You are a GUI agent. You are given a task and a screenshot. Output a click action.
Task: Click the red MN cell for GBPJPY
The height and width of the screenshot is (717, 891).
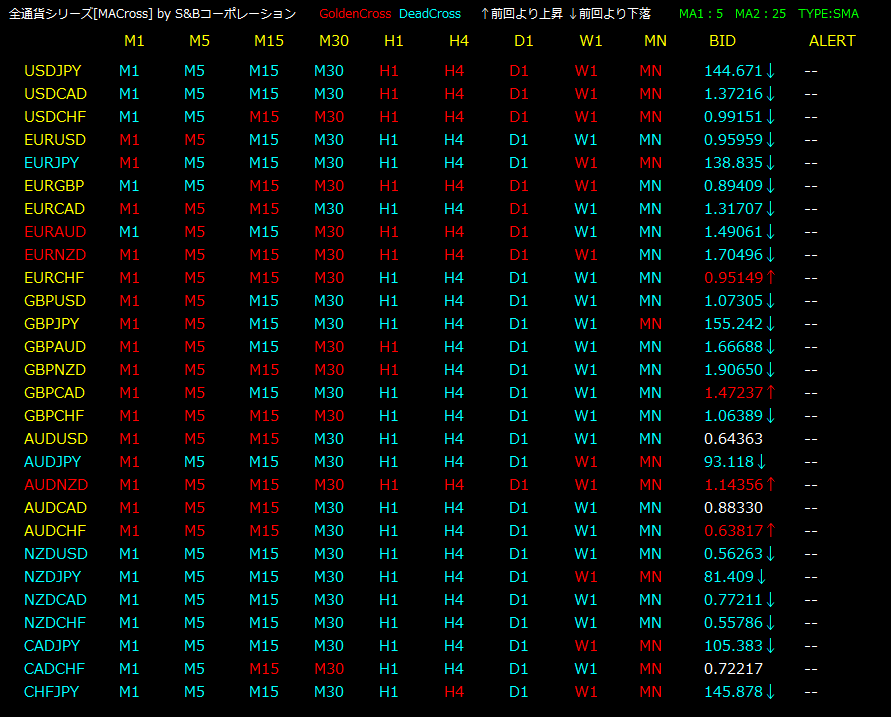[651, 324]
